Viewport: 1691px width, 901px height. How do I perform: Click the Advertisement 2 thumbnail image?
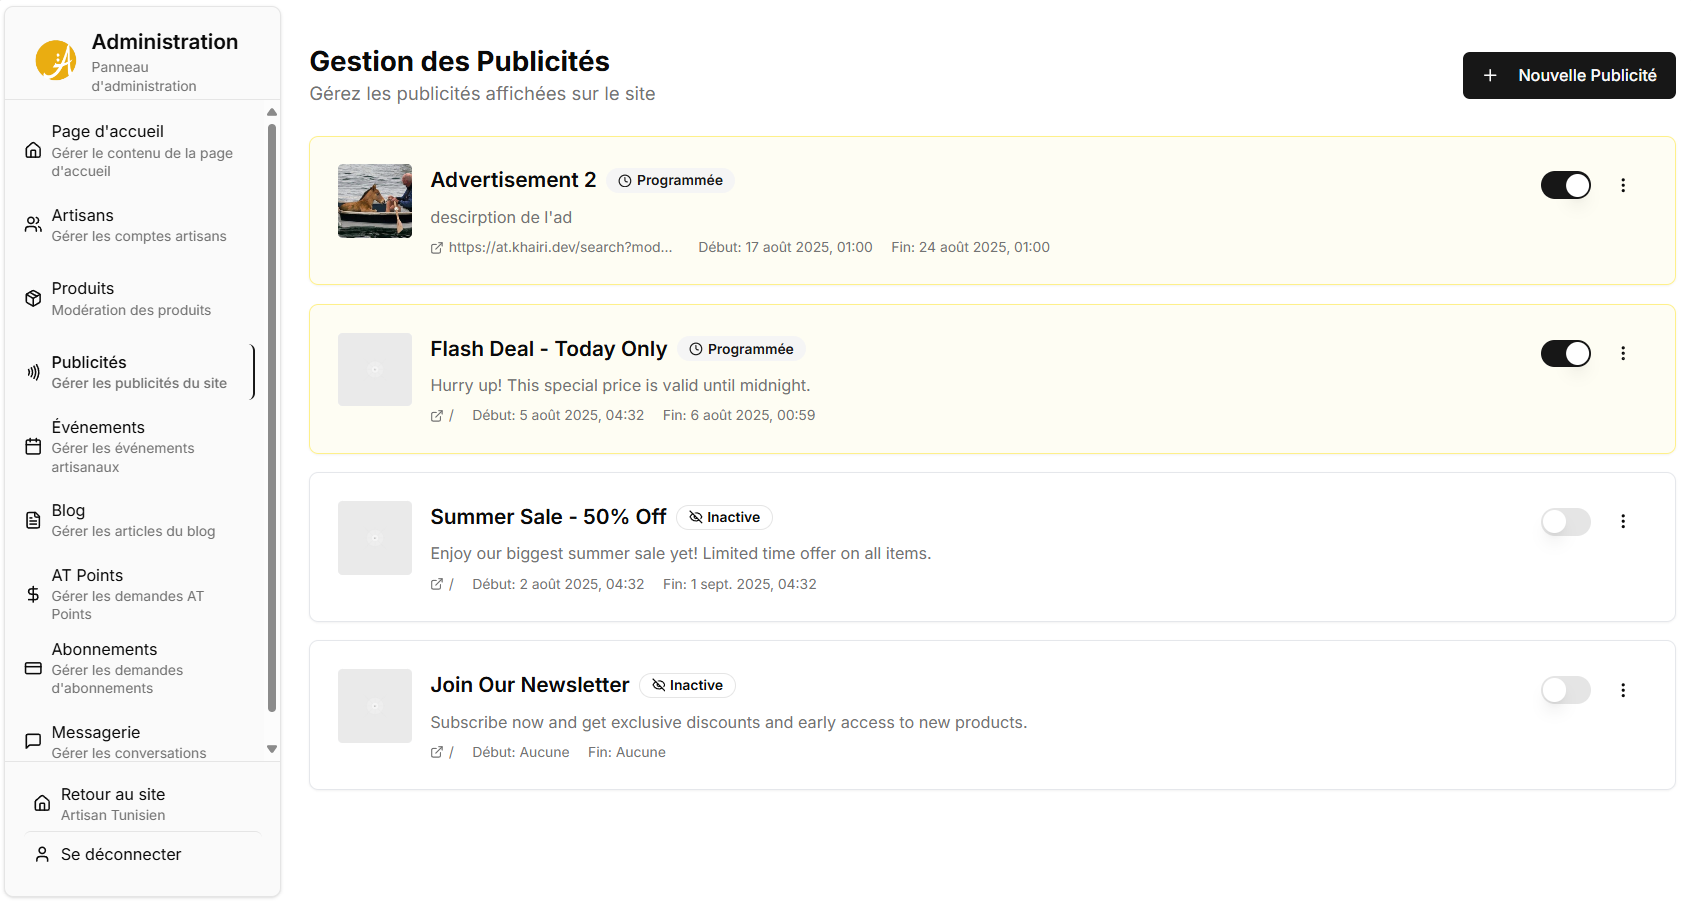click(375, 201)
